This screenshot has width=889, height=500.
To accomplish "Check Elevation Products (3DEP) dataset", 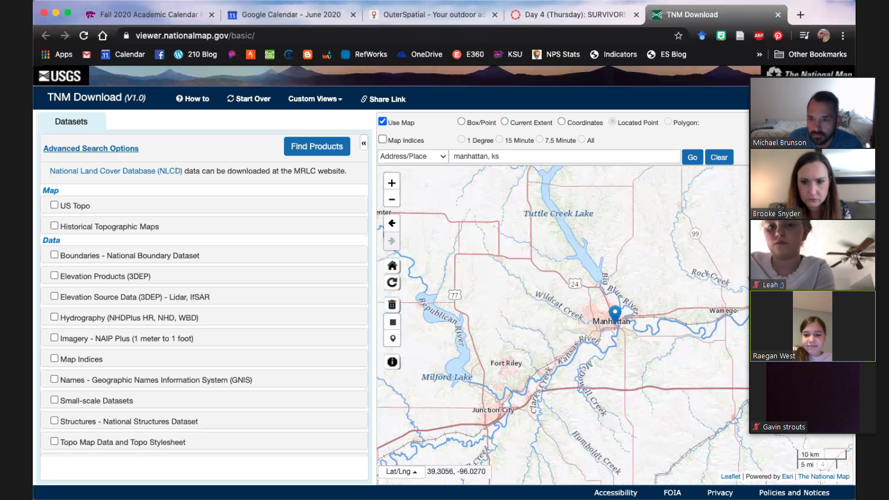I will click(54, 275).
